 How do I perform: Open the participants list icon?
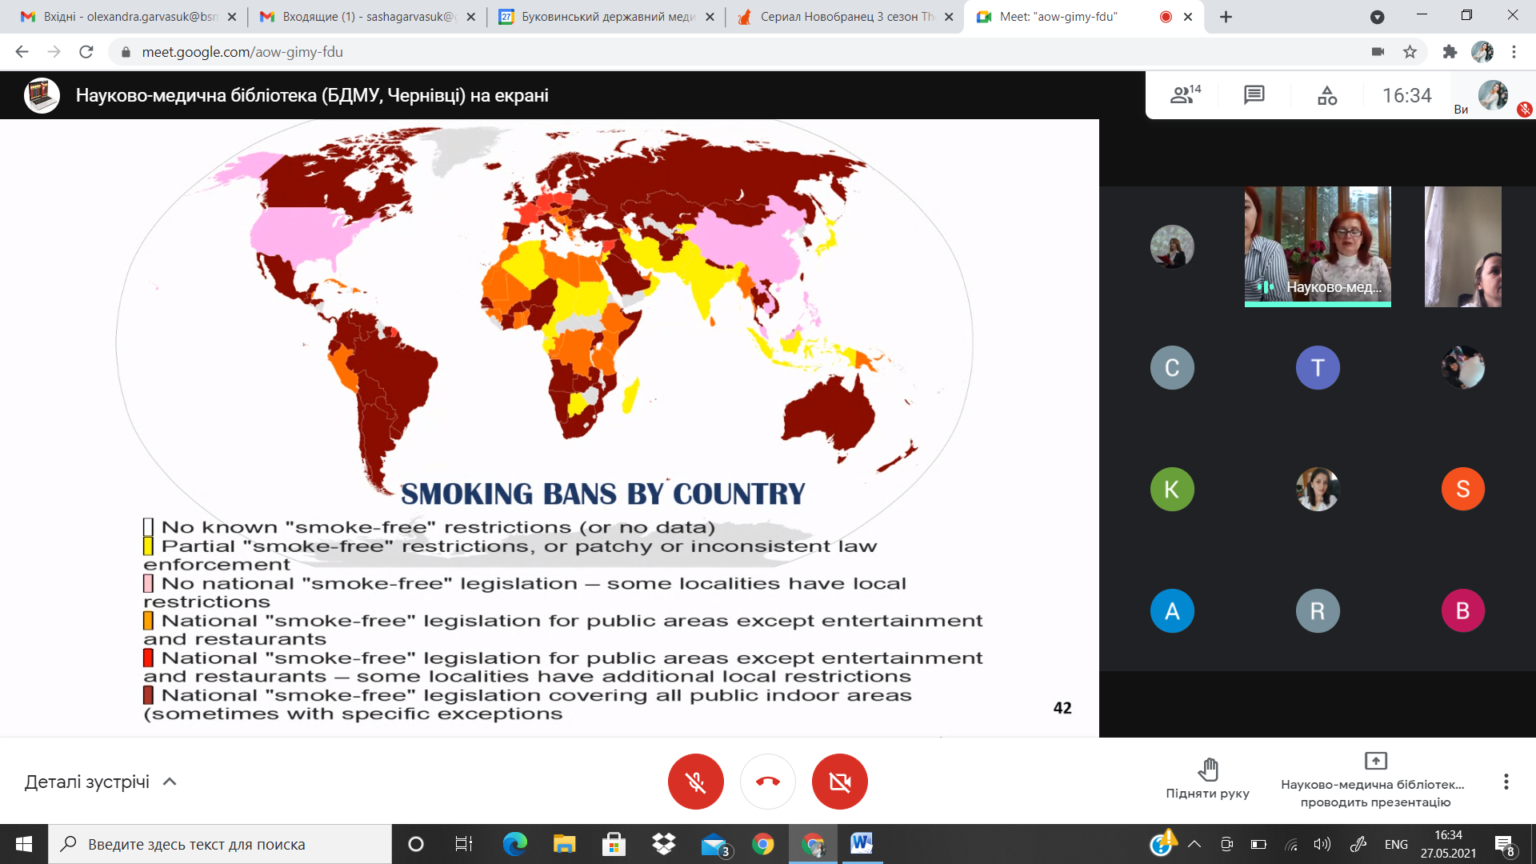tap(1185, 95)
